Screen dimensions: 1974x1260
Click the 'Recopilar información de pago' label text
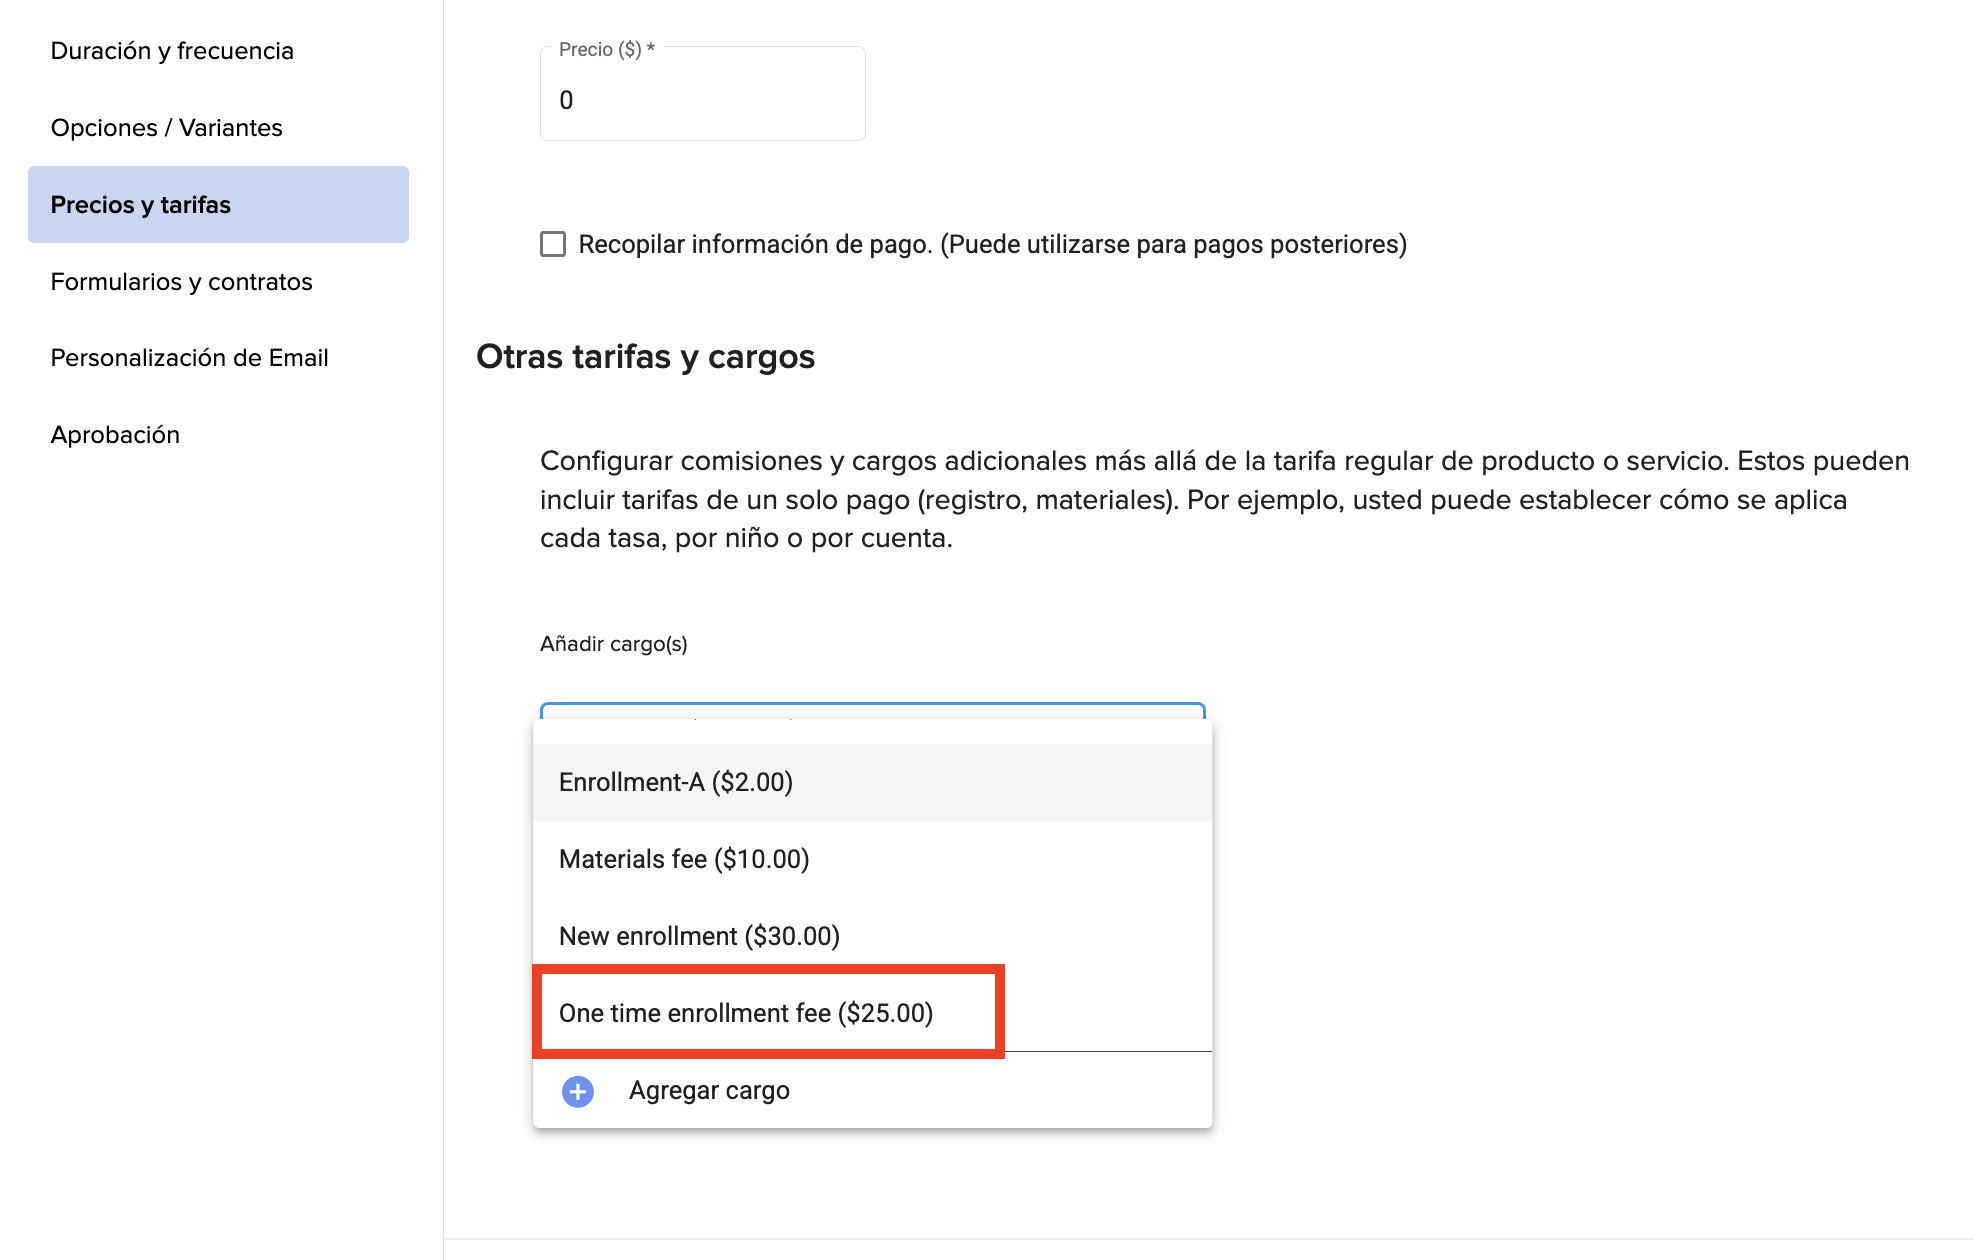point(992,244)
